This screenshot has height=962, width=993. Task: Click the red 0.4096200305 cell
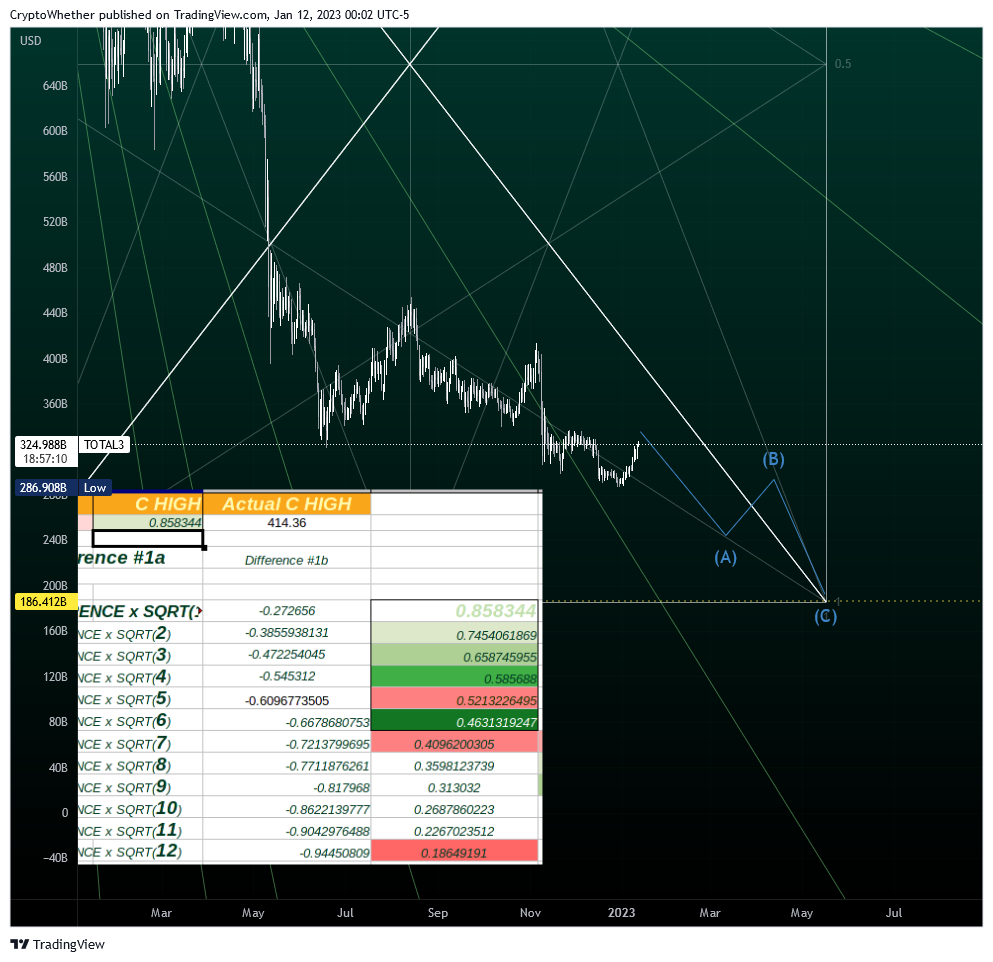click(x=455, y=744)
